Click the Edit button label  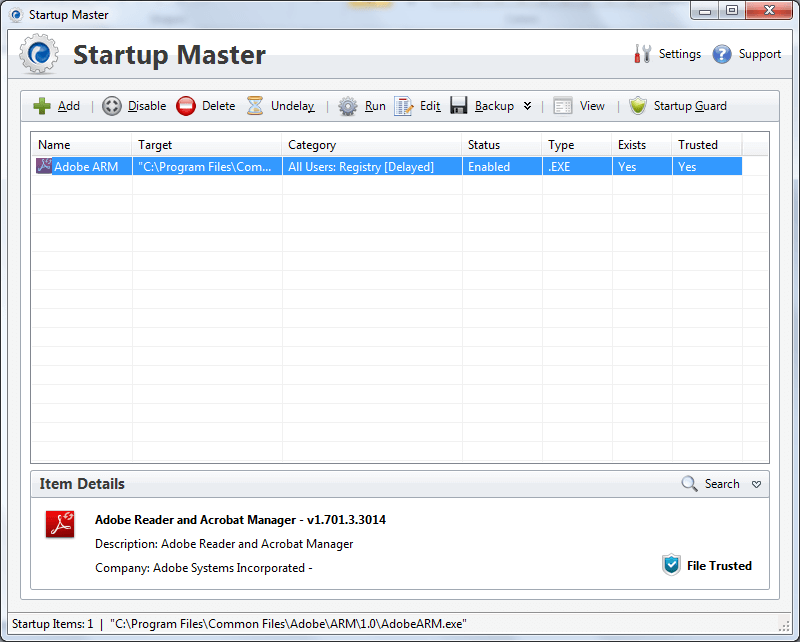click(430, 106)
